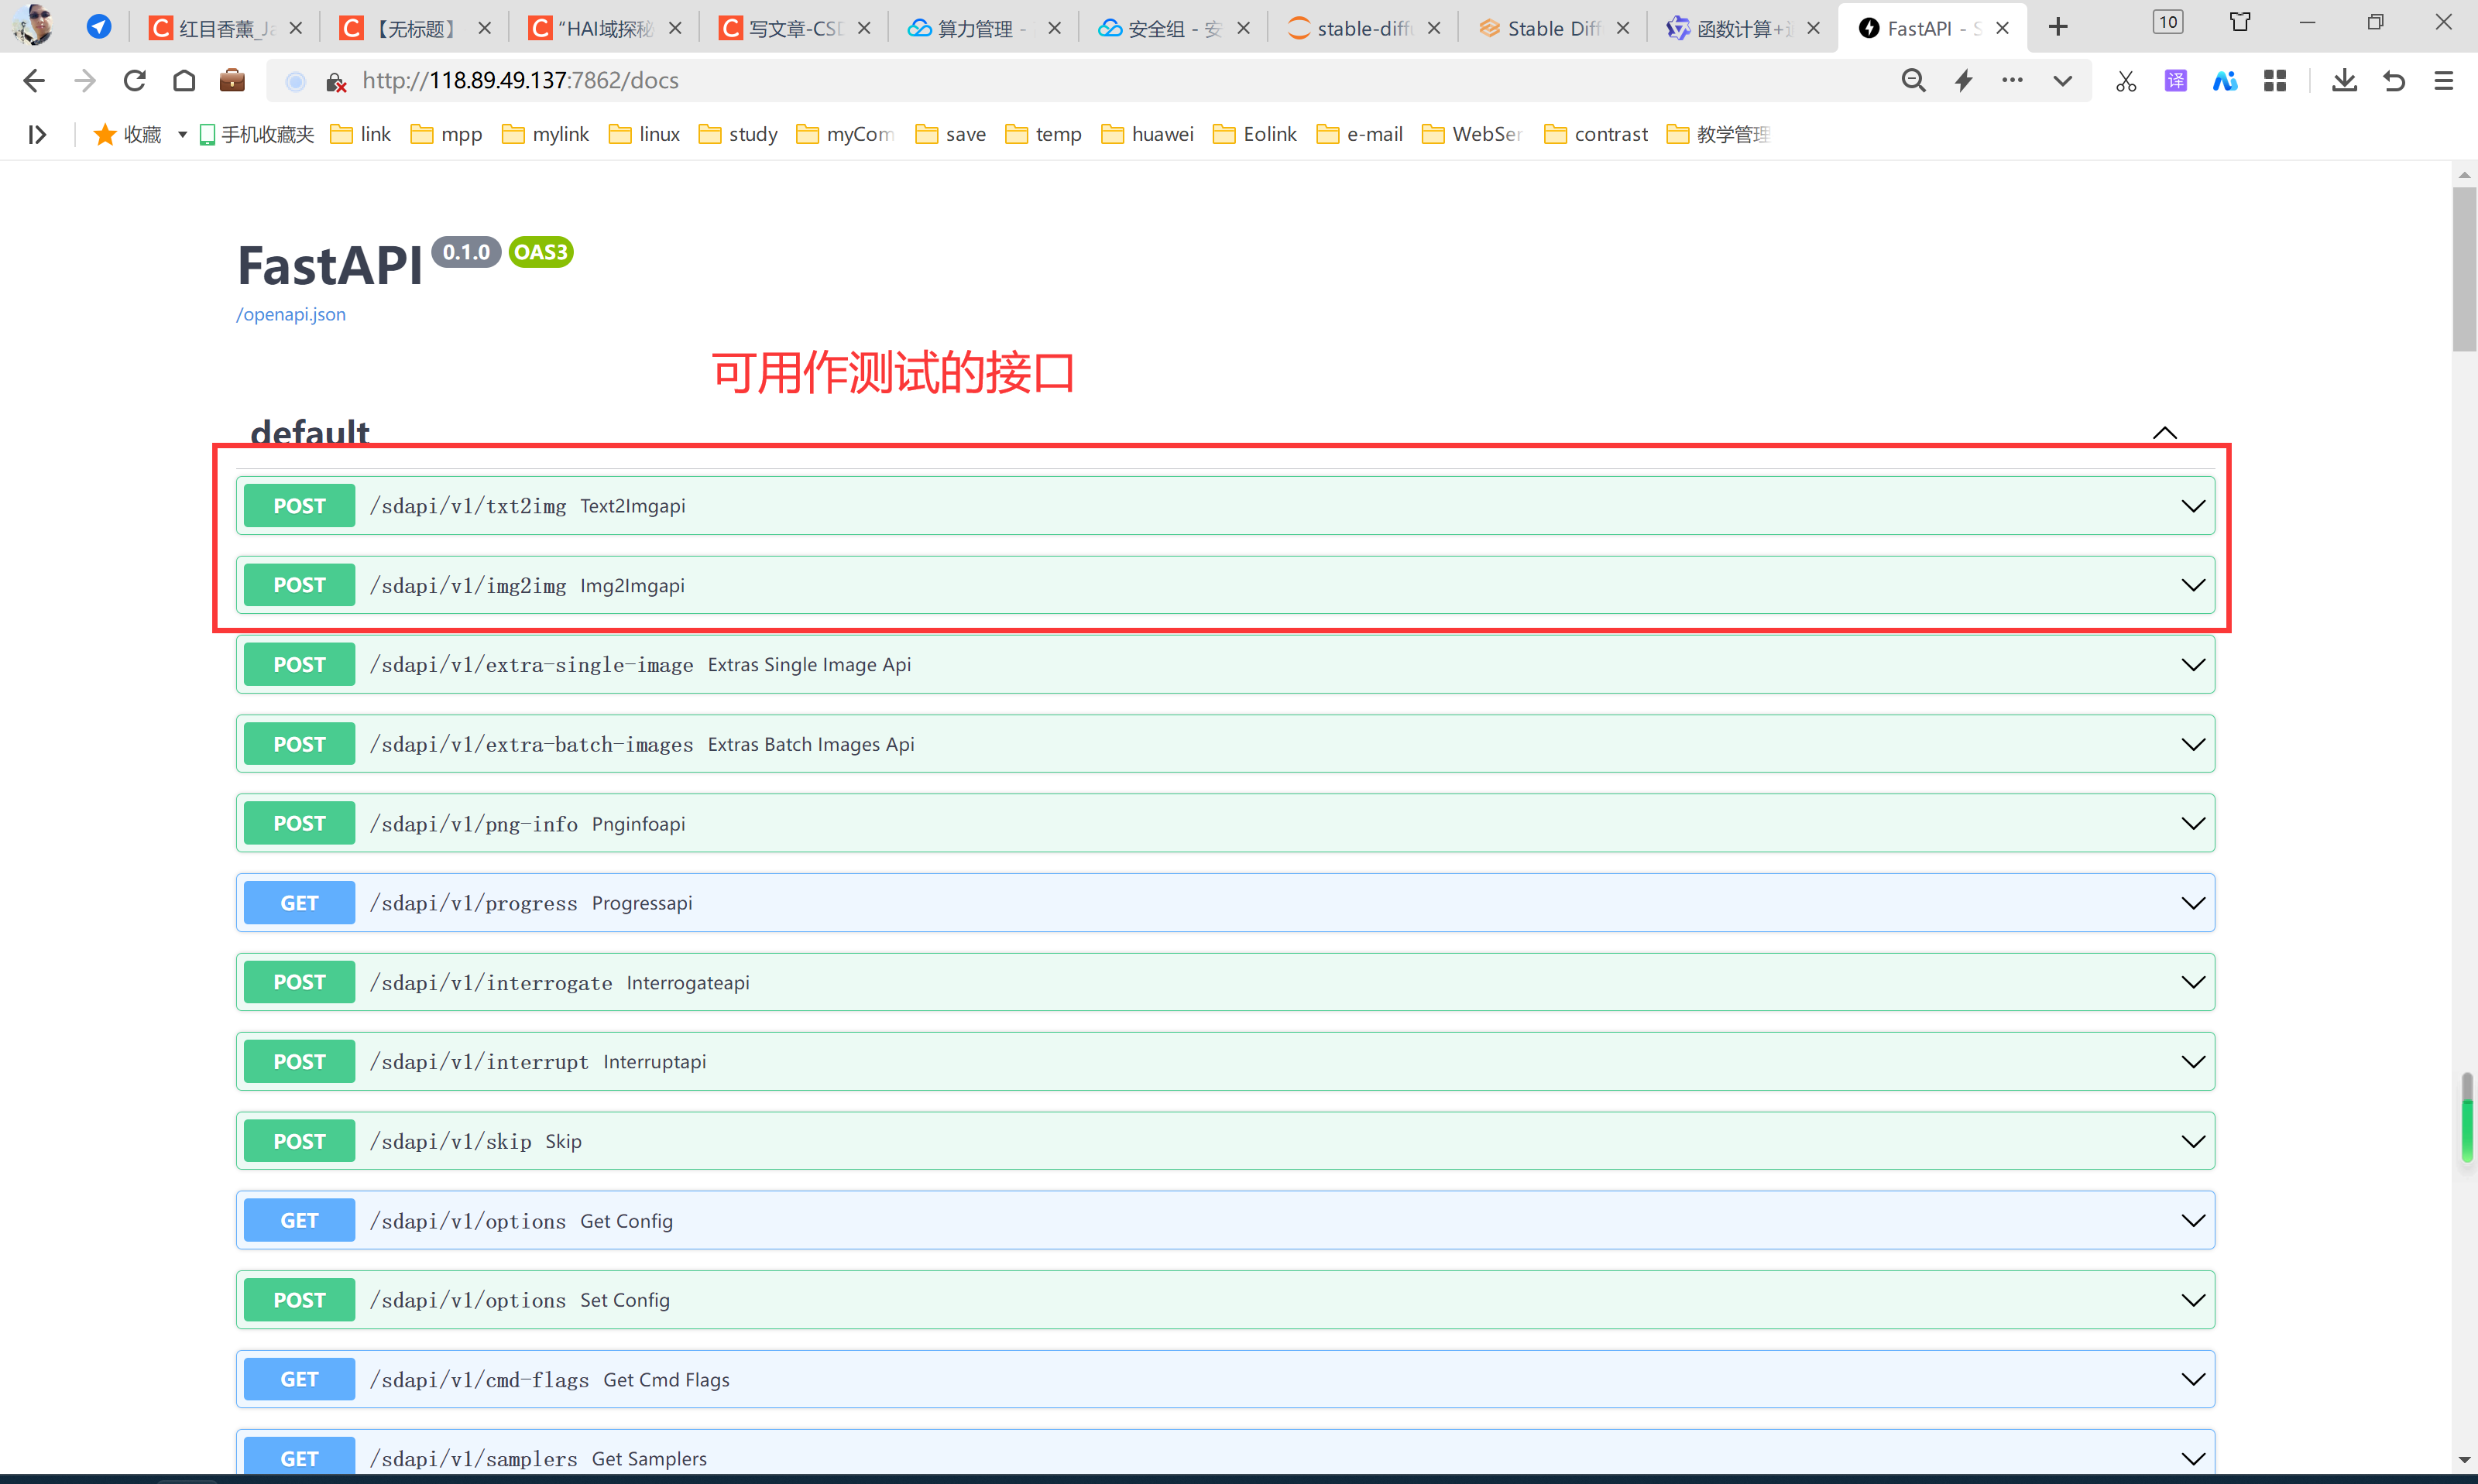This screenshot has width=2478, height=1484.
Task: Click the lightning bolt speed mode icon
Action: click(x=1964, y=81)
